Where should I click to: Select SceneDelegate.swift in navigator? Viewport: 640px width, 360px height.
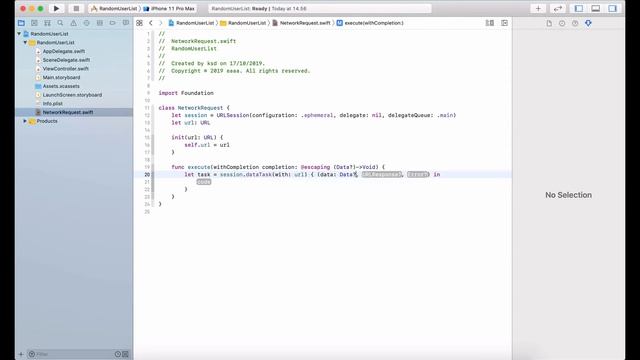point(66,60)
